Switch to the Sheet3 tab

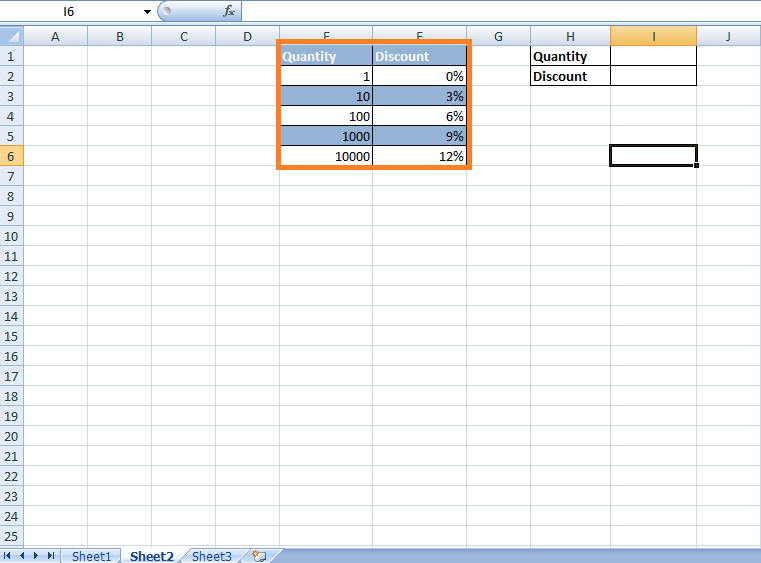tap(211, 556)
